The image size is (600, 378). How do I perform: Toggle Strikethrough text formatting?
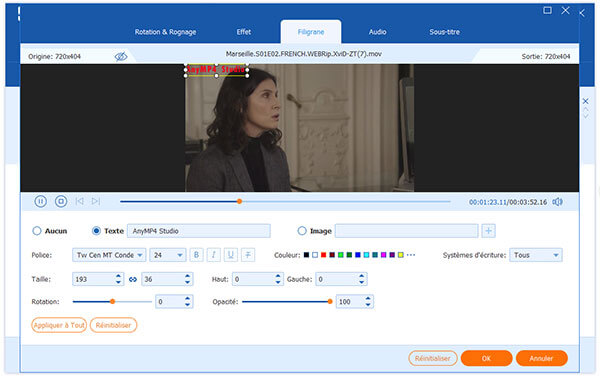coord(248,255)
